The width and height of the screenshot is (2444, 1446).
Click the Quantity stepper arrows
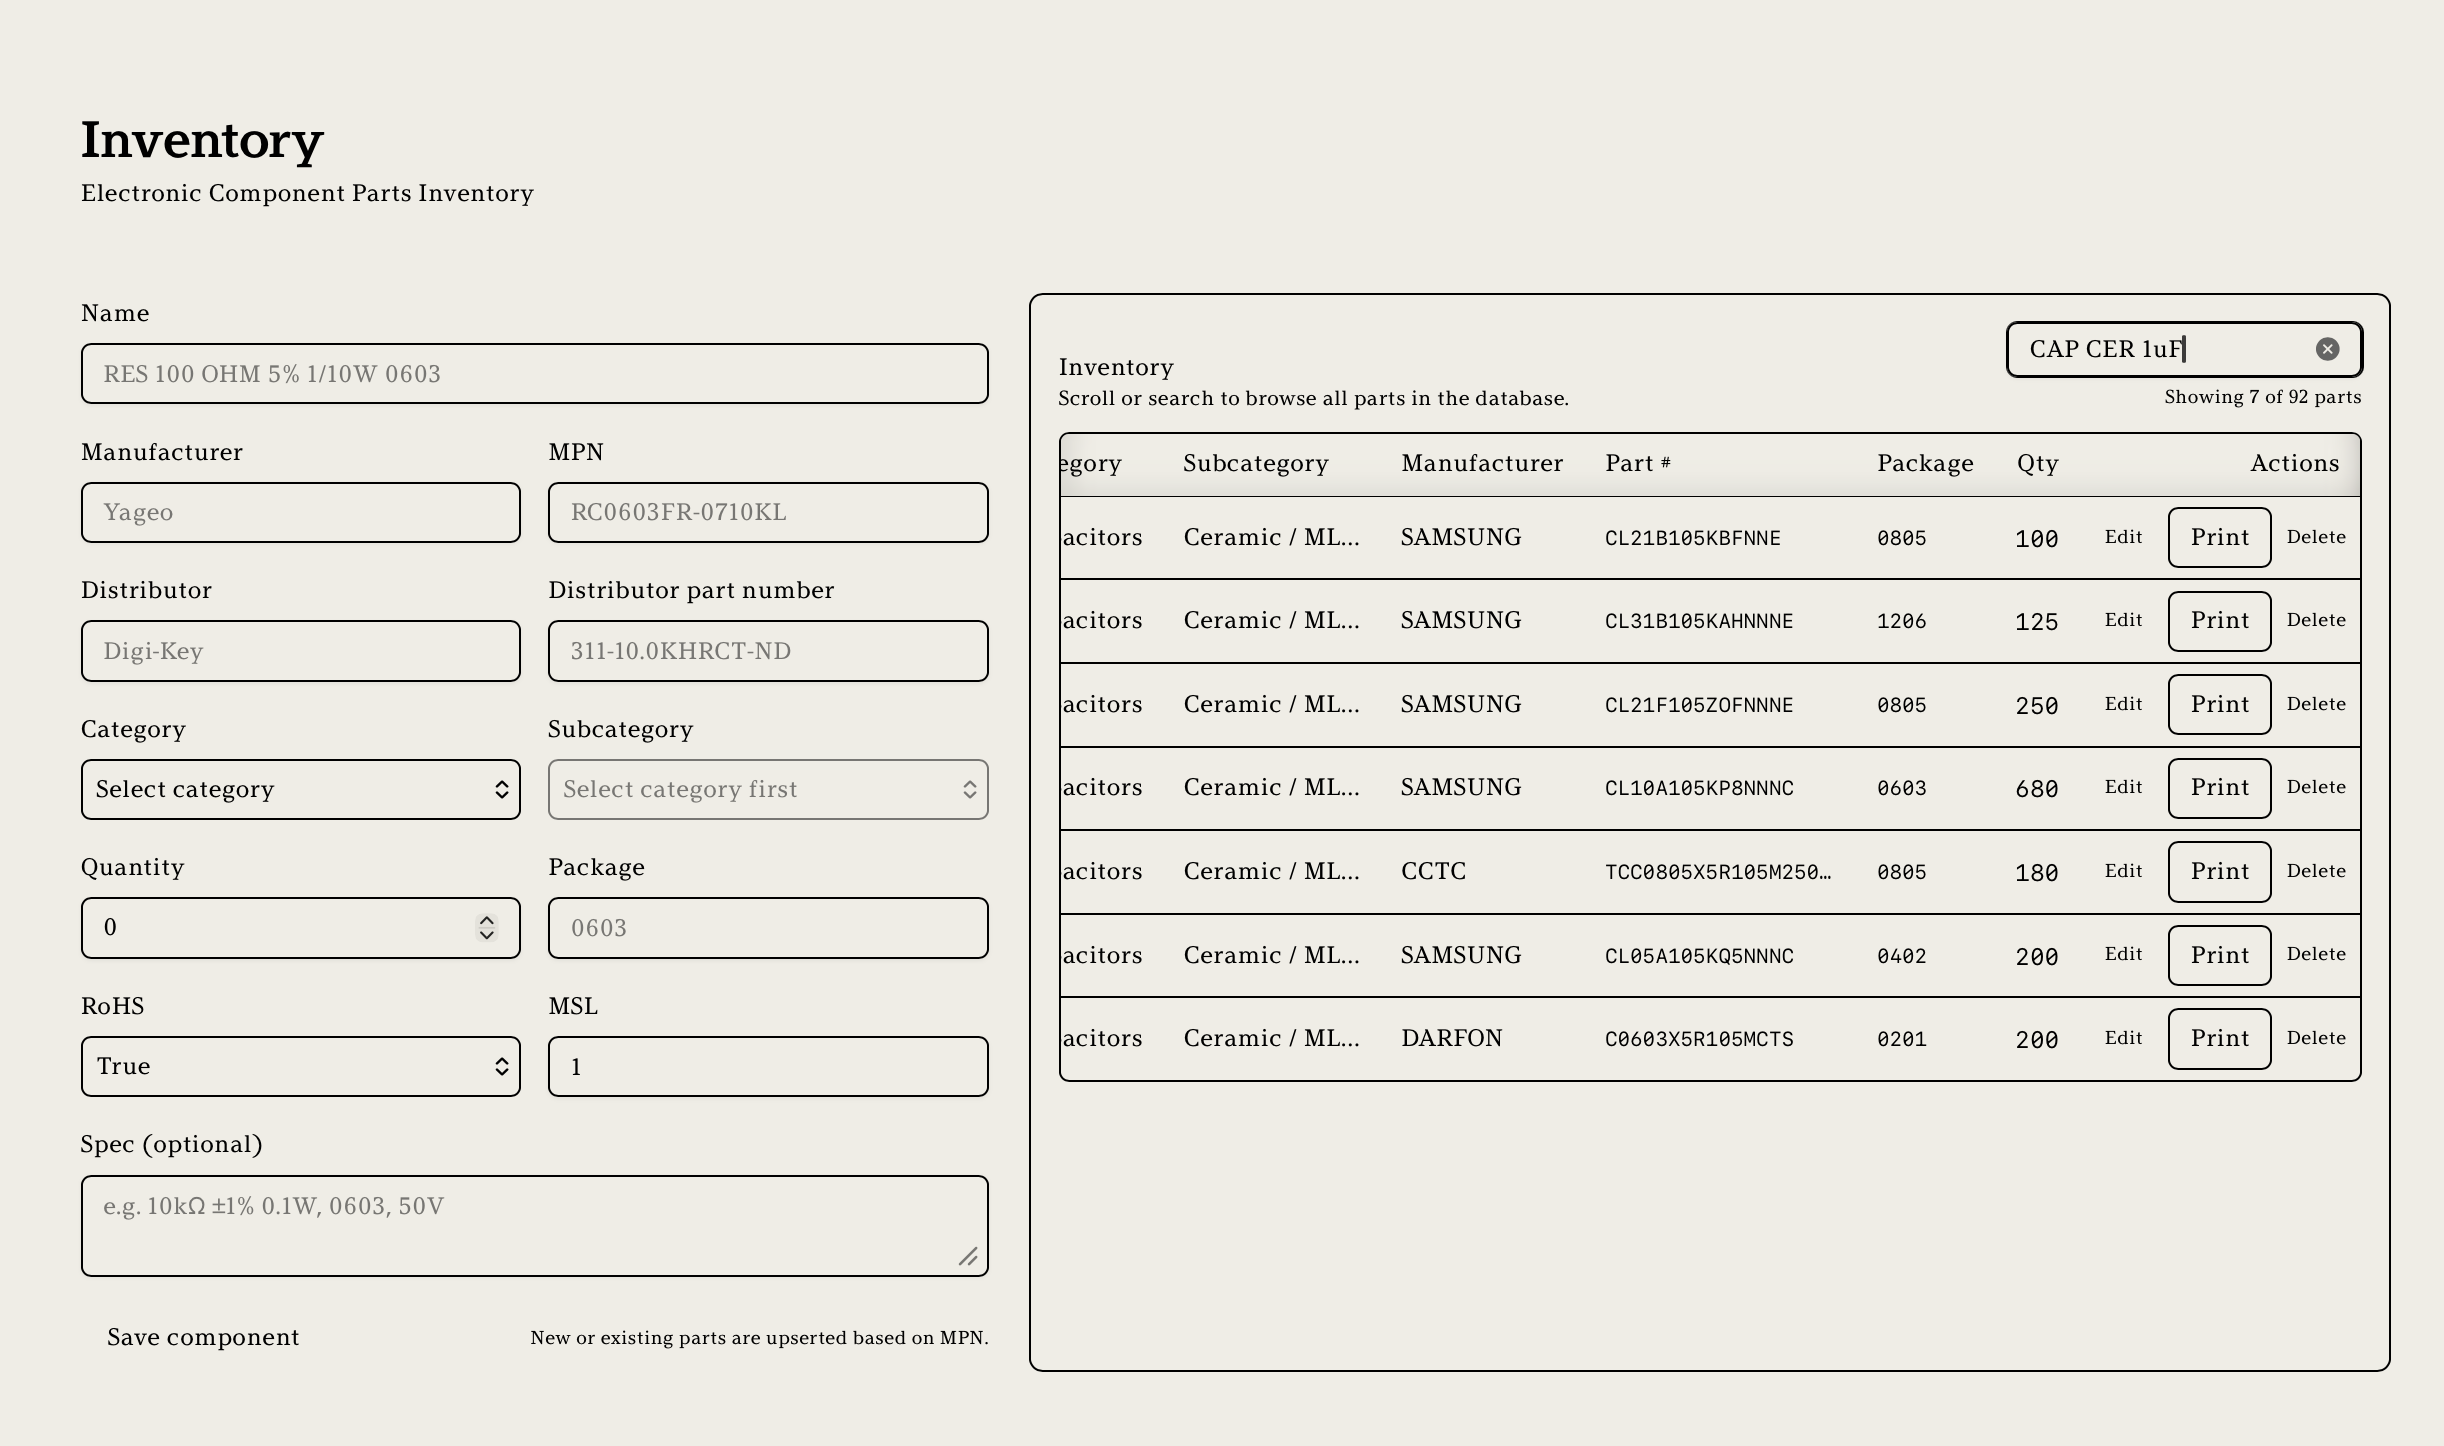pos(486,928)
